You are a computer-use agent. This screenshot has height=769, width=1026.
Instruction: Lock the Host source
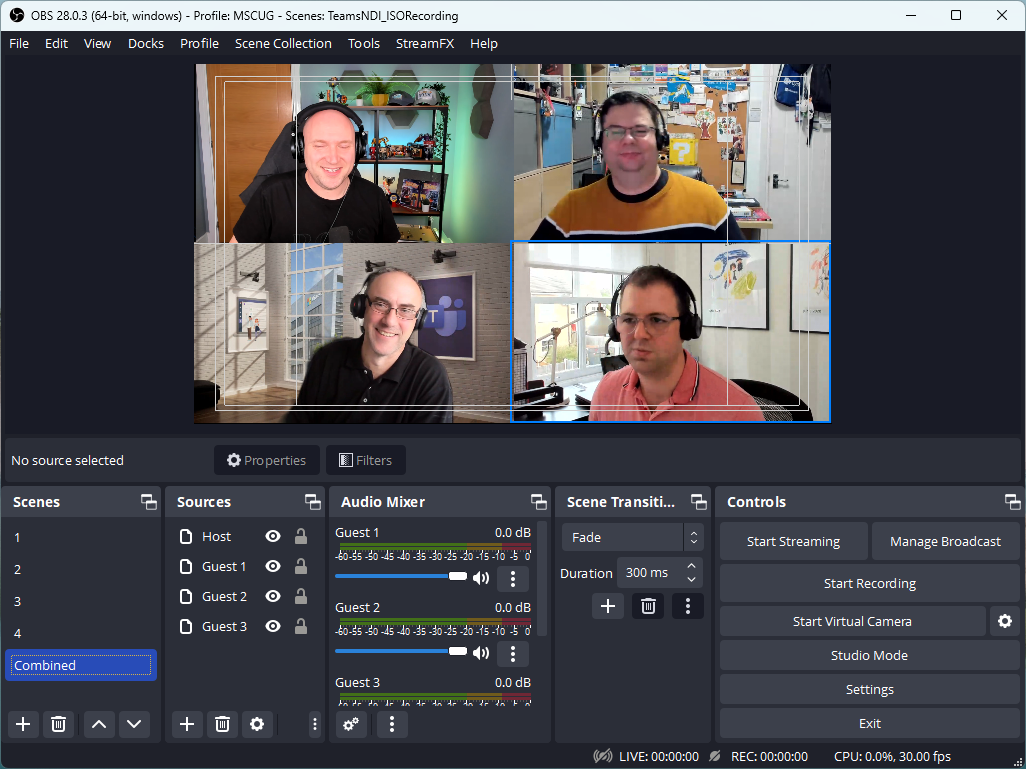[300, 536]
